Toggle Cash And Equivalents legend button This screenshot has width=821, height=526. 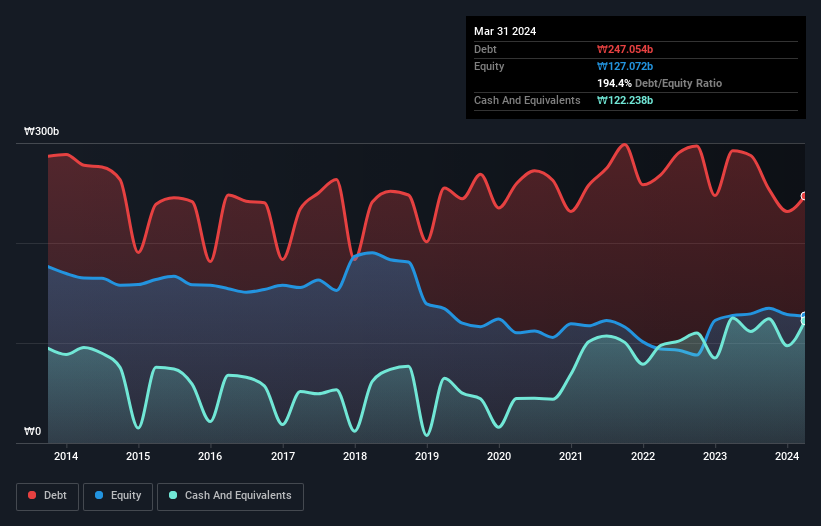click(x=230, y=496)
